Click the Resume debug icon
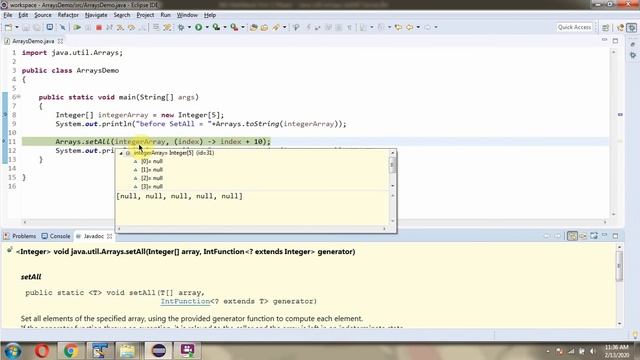 (77, 27)
